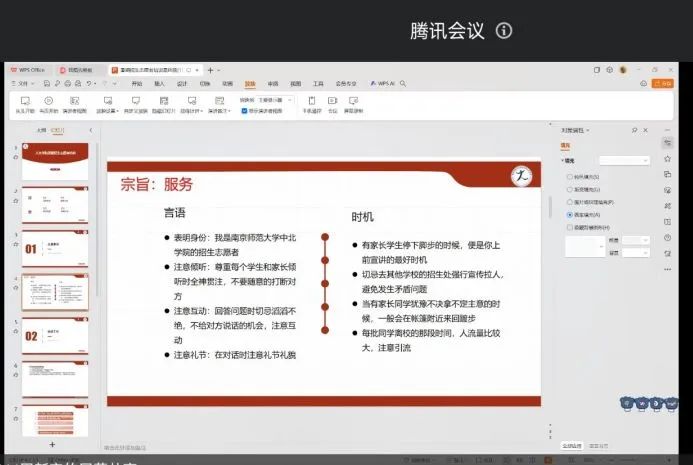Open the Tencent Meeting info icon
The height and width of the screenshot is (465, 693).
(504, 31)
